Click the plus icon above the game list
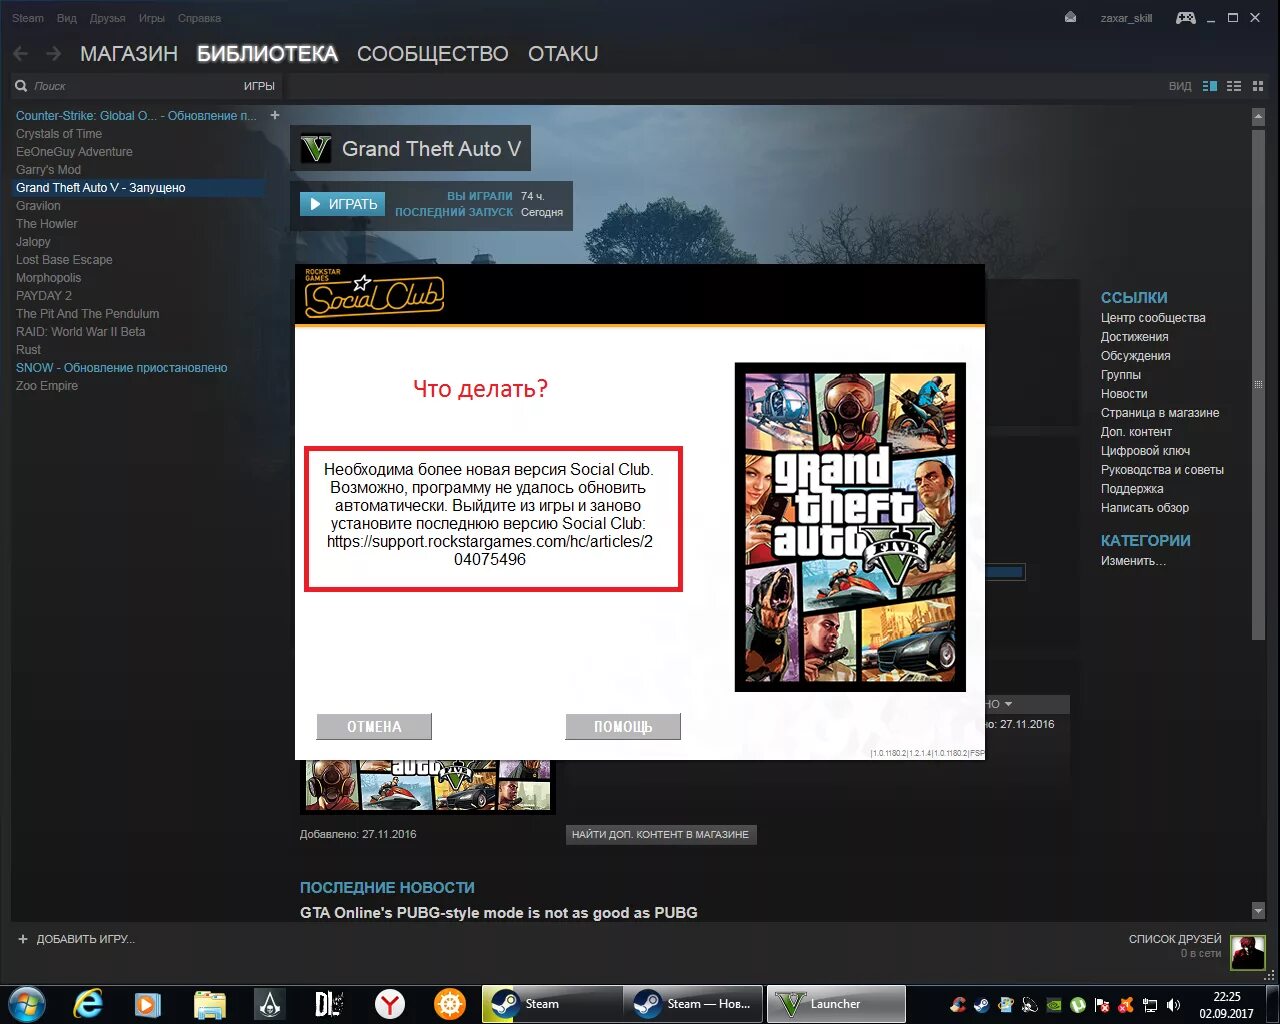The image size is (1280, 1024). [x=275, y=115]
